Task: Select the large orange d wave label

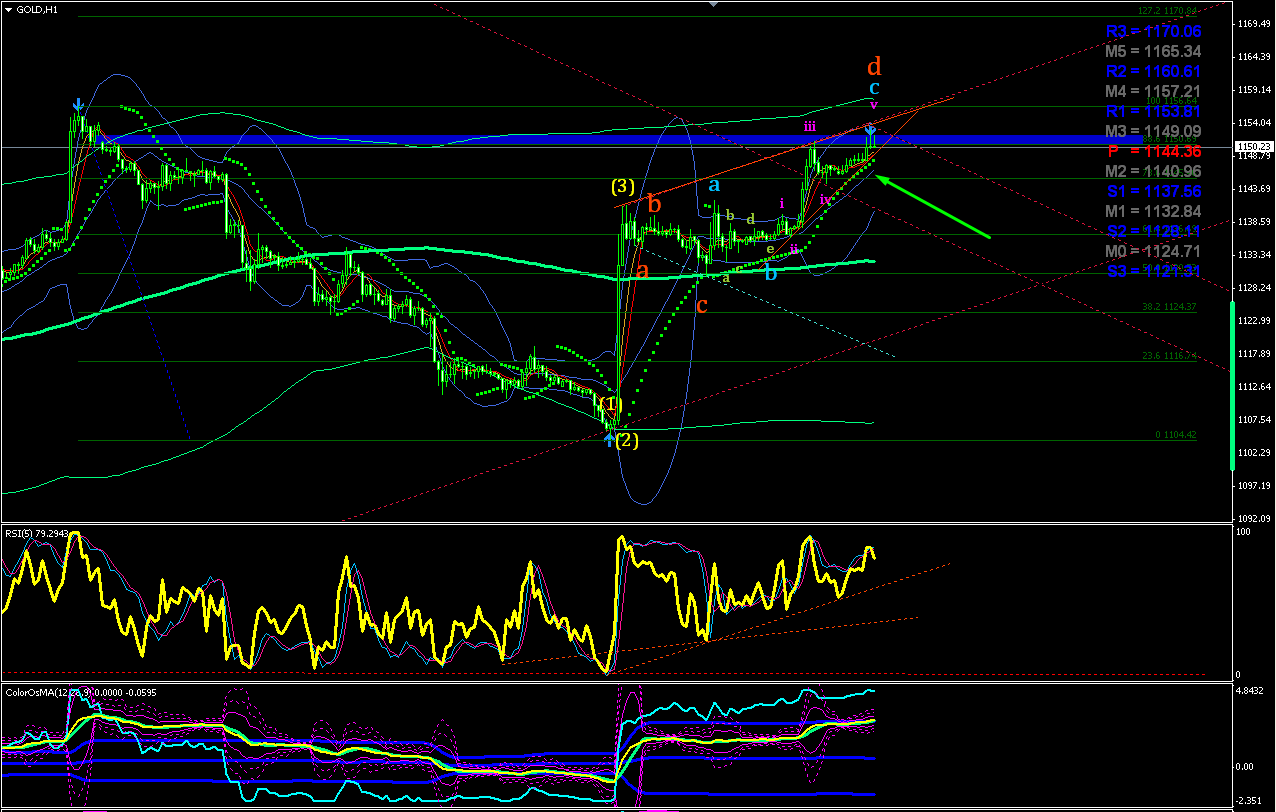Action: pos(874,67)
